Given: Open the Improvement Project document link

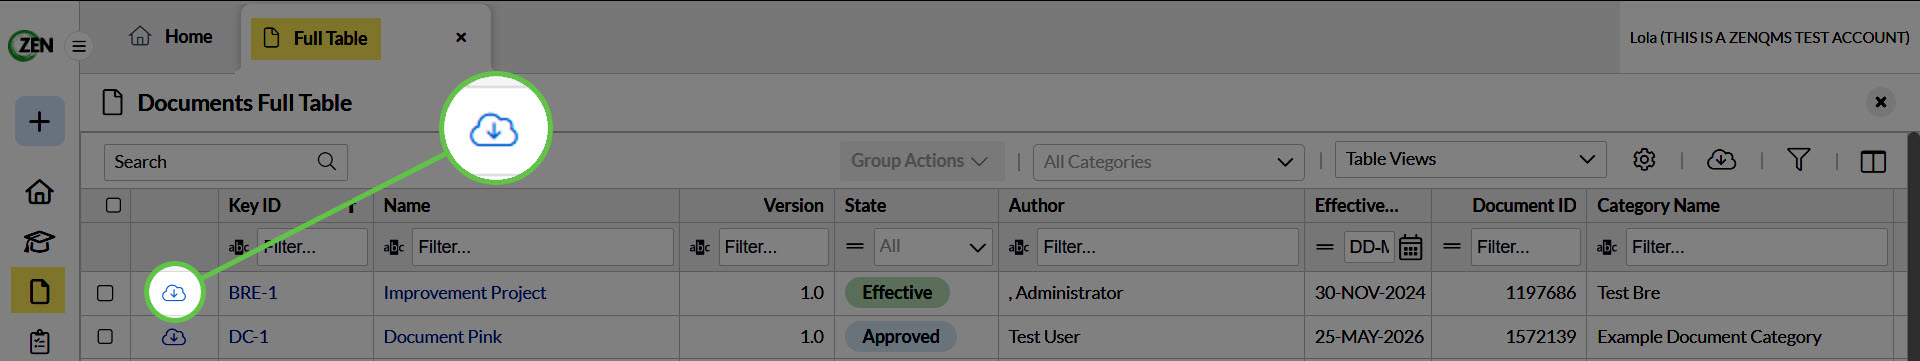Looking at the screenshot, I should click(x=465, y=293).
